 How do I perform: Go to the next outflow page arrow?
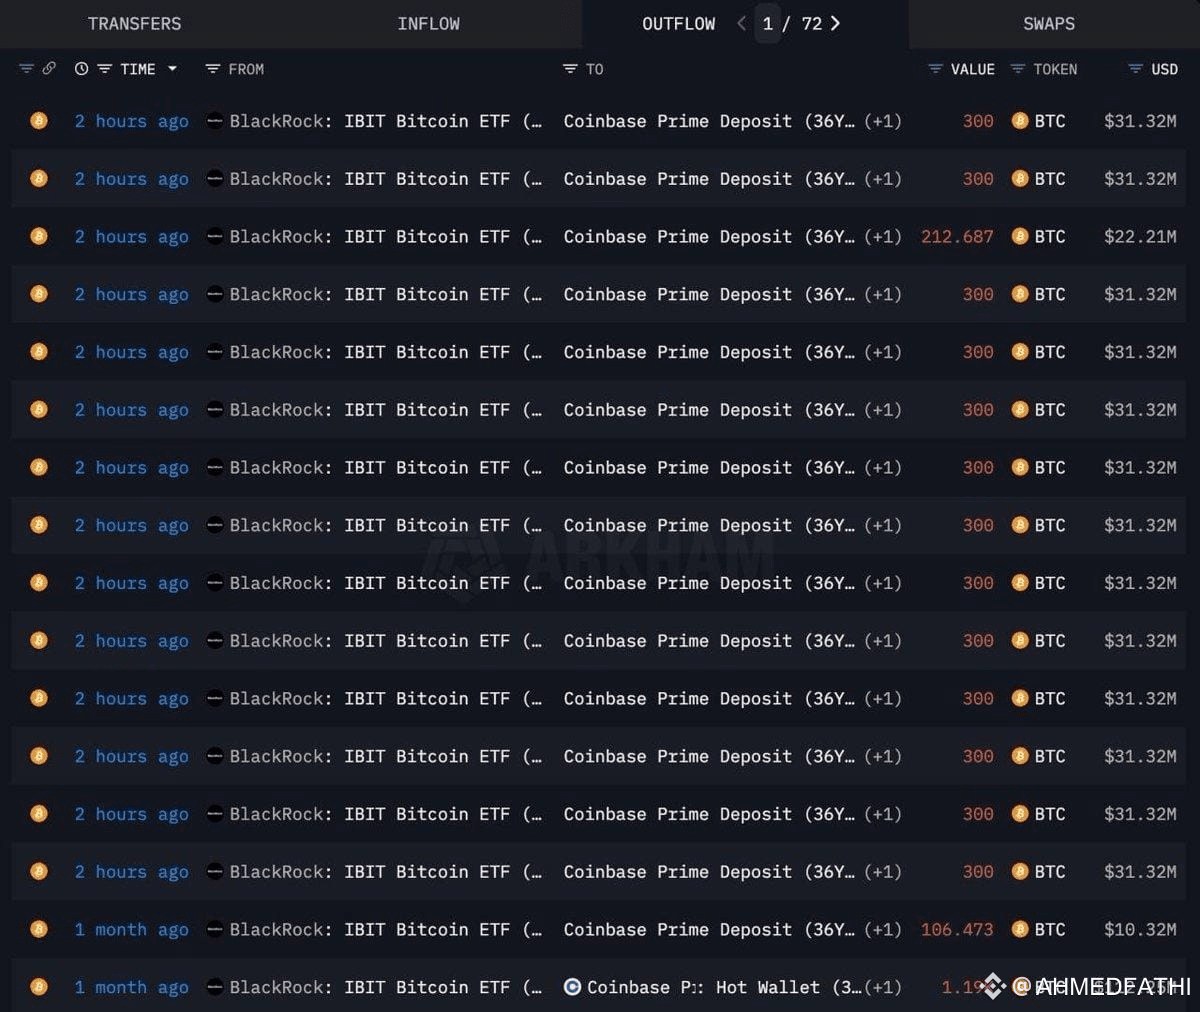coord(836,23)
